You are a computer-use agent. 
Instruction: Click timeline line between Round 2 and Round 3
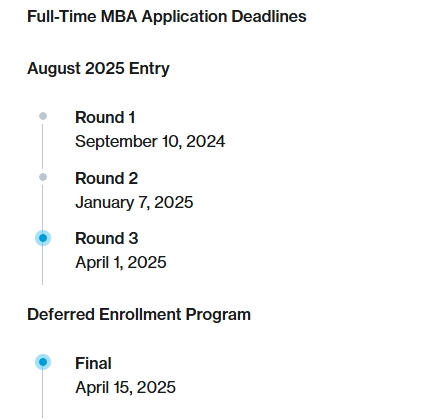coord(42,207)
